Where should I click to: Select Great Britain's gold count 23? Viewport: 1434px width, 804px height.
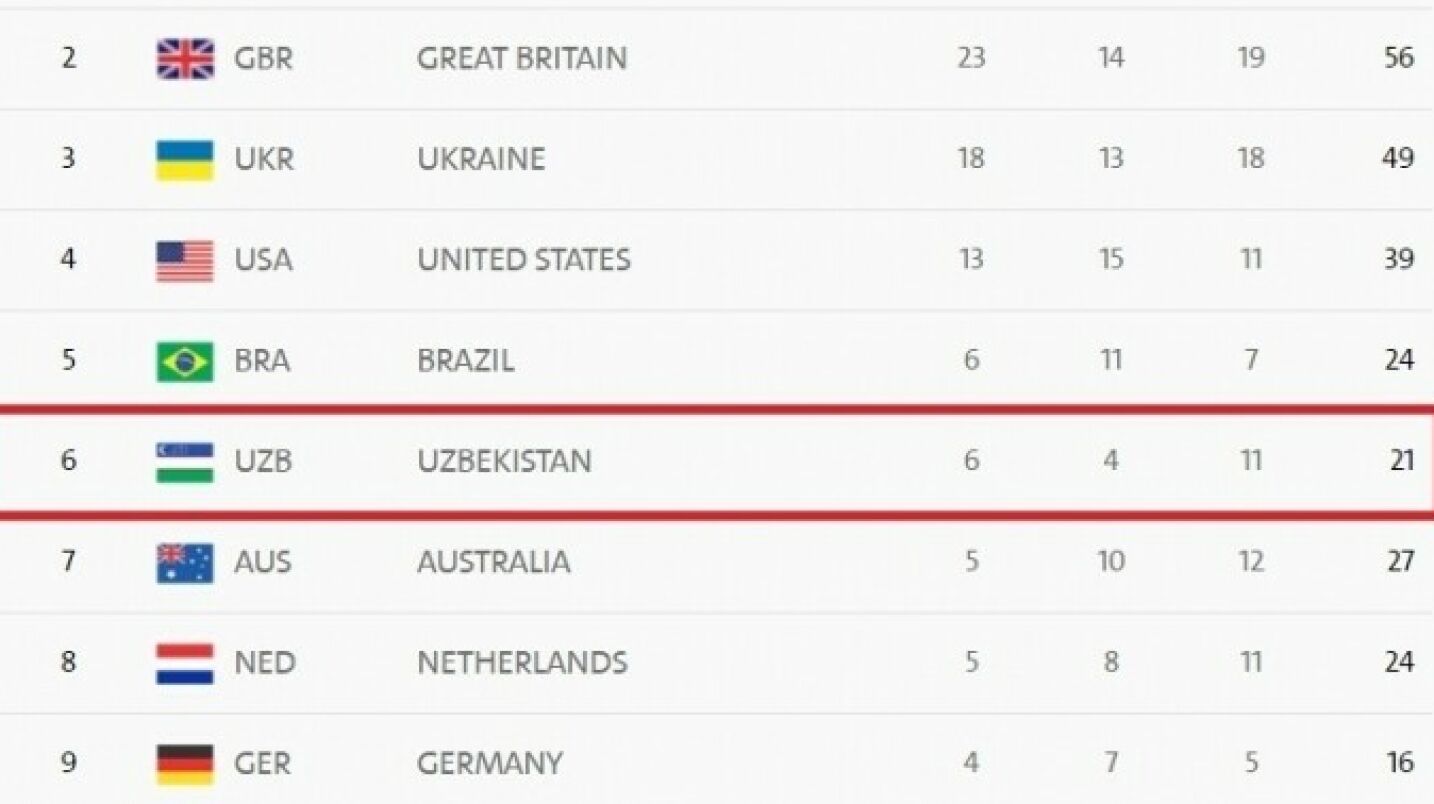(x=971, y=58)
